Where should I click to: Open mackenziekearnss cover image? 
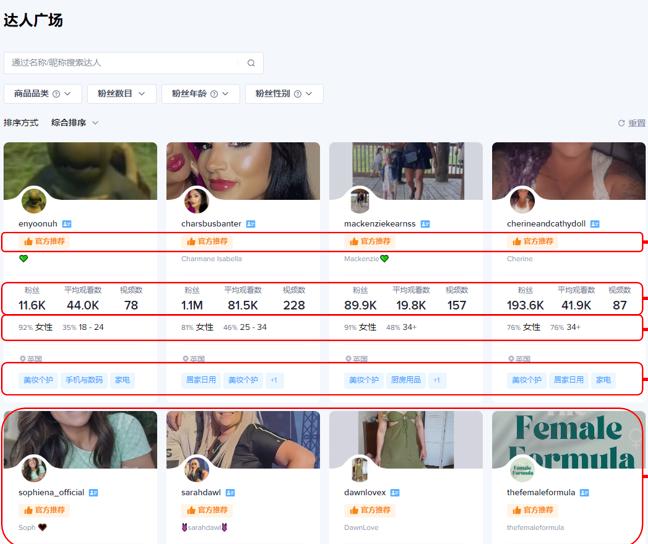406,171
